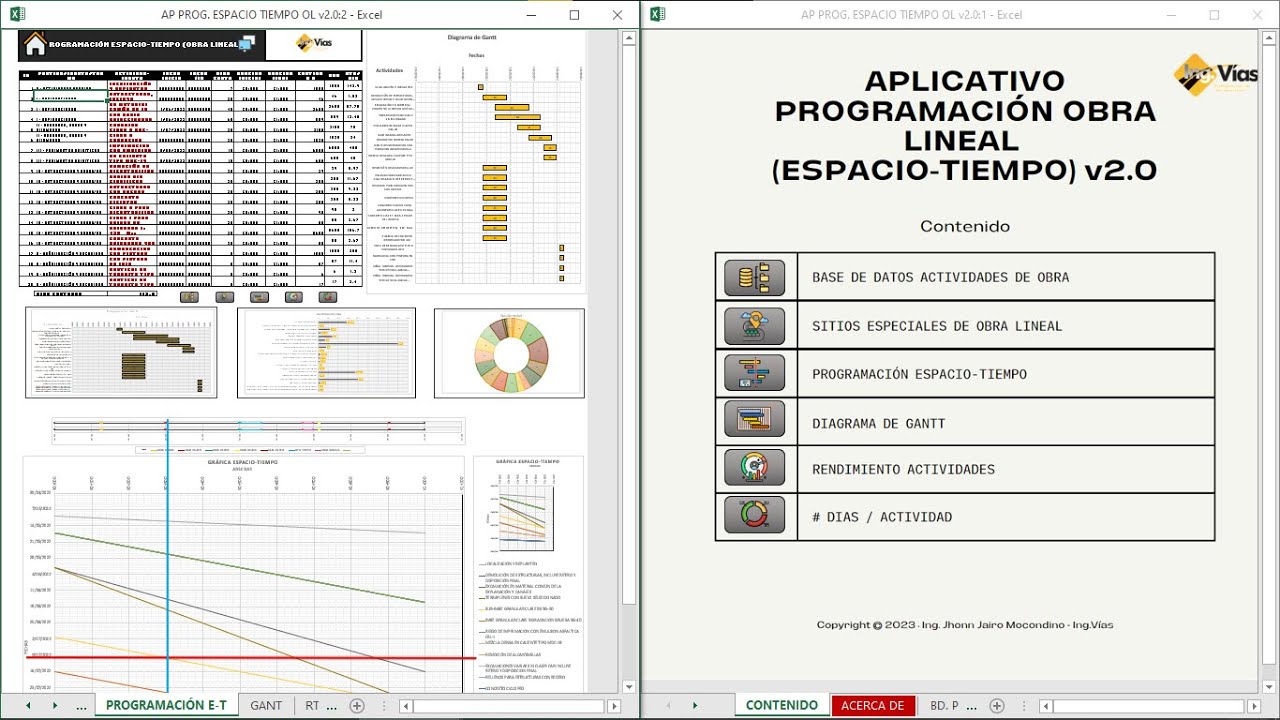Click third small navigation button below the table

[x=259, y=297]
